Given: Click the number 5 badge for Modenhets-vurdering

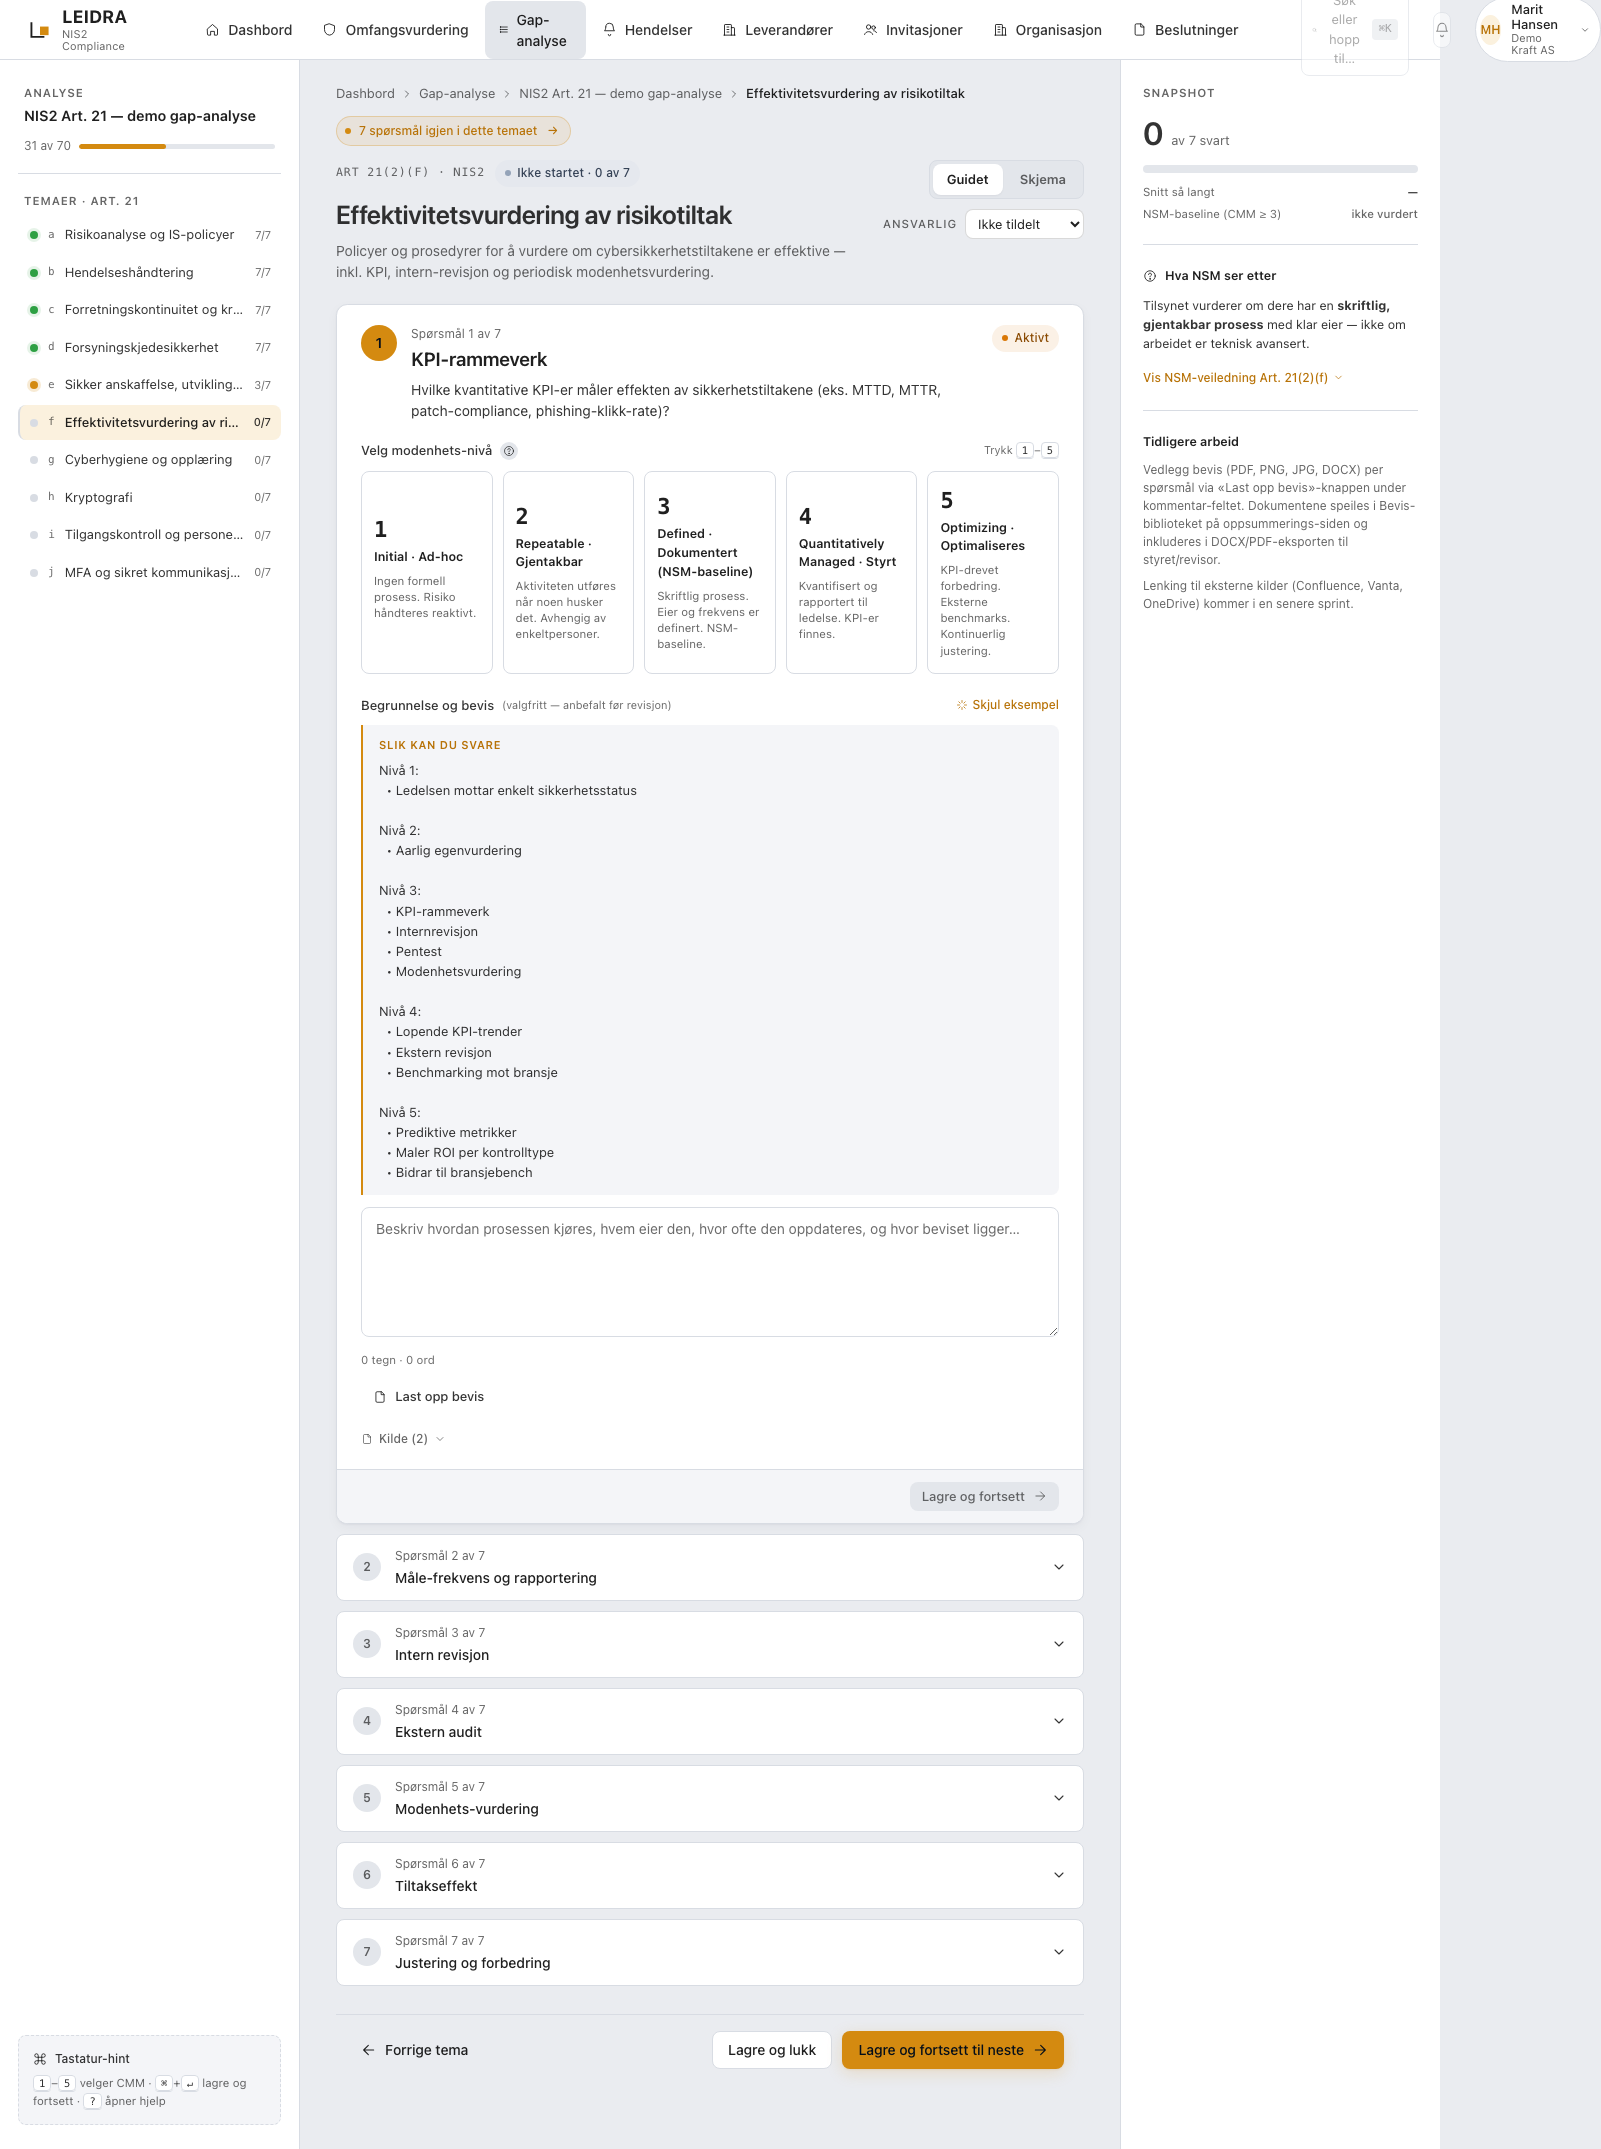Looking at the screenshot, I should (367, 1798).
